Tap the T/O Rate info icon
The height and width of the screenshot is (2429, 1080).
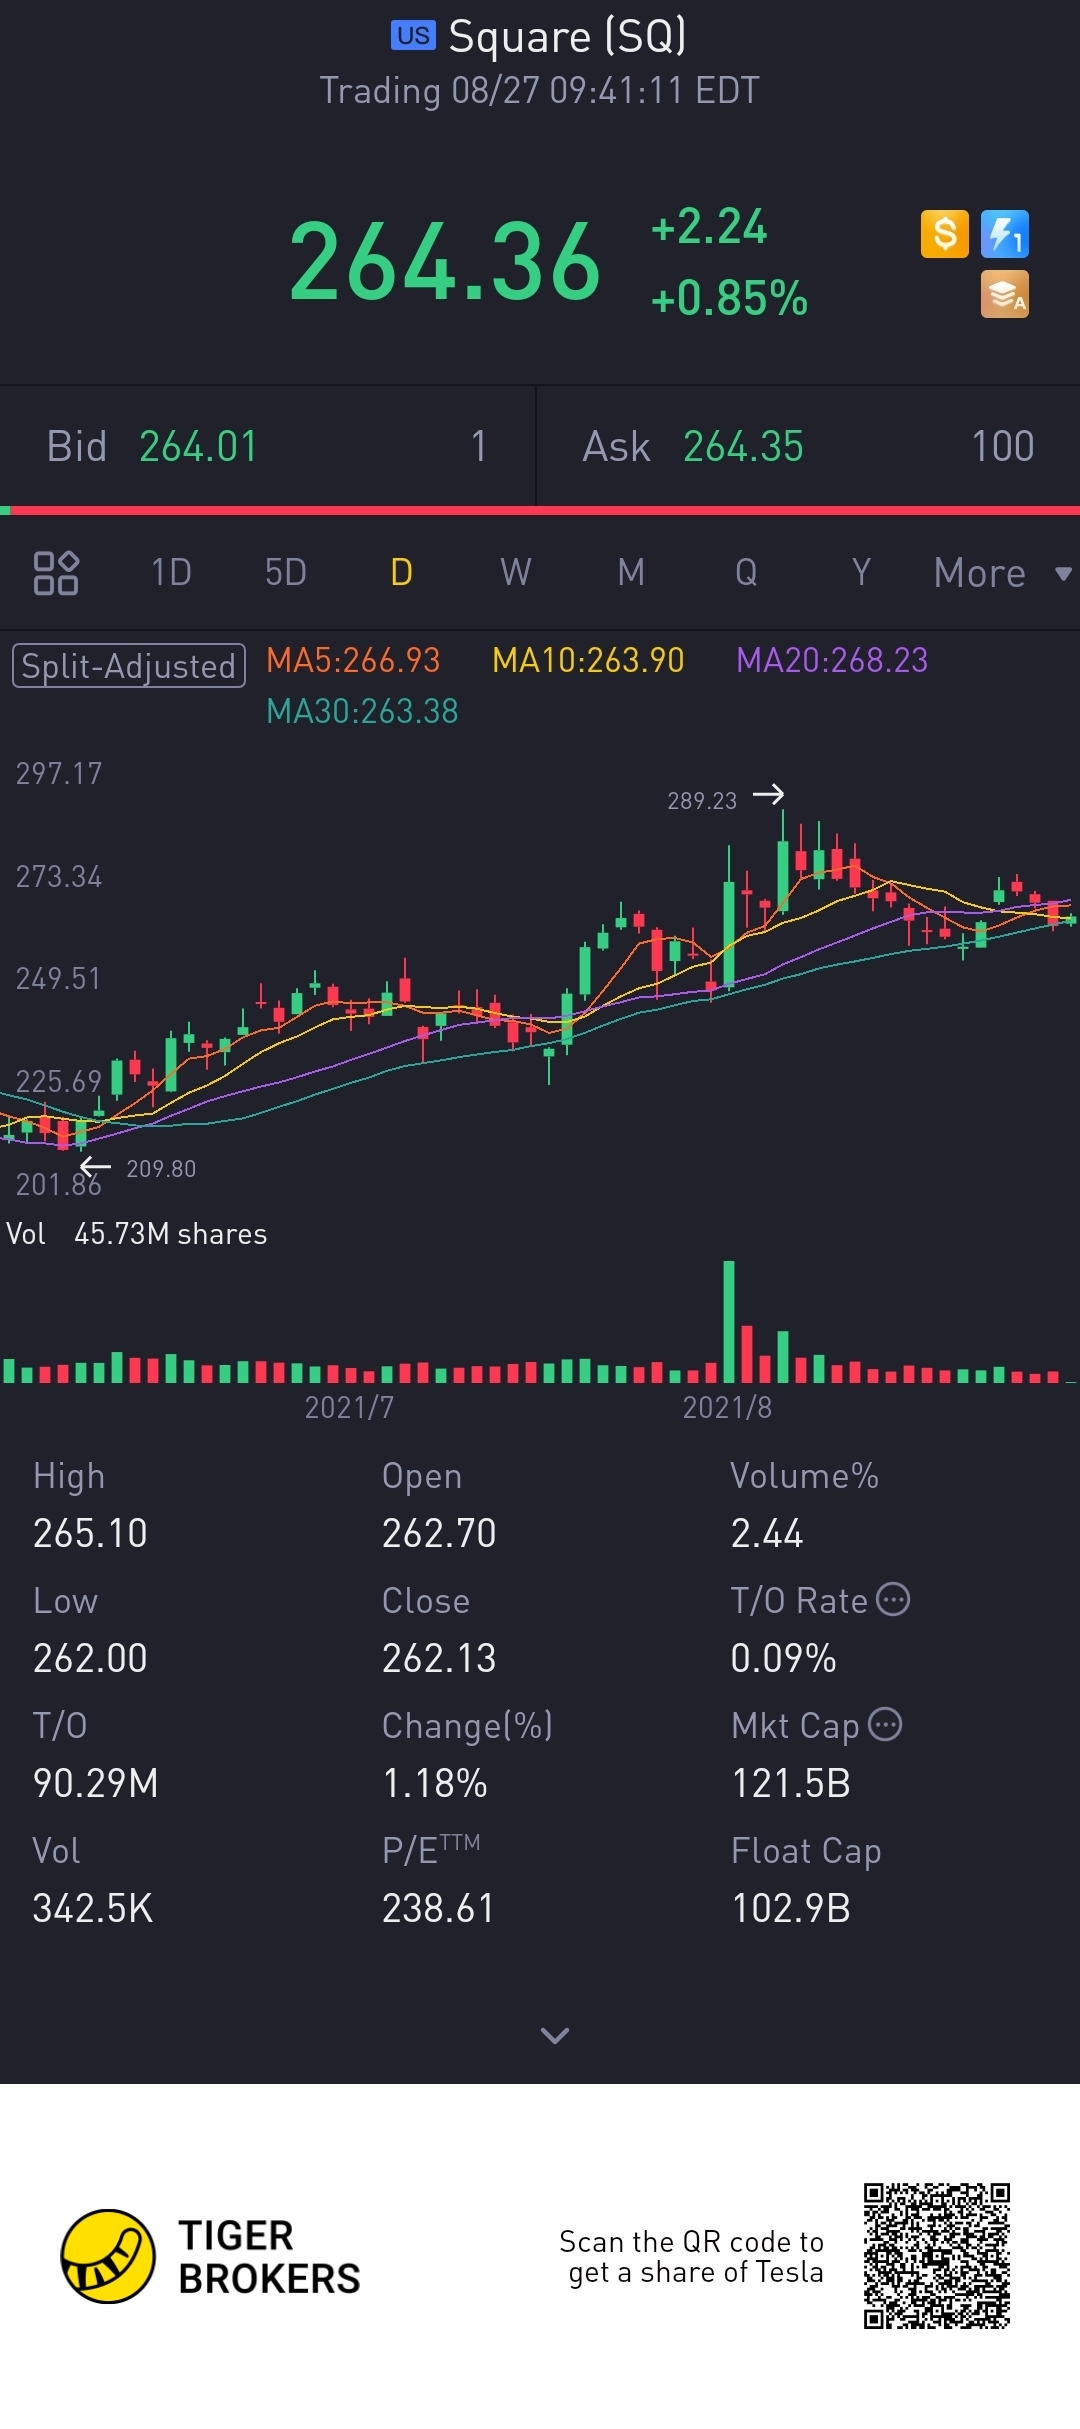click(x=893, y=1600)
